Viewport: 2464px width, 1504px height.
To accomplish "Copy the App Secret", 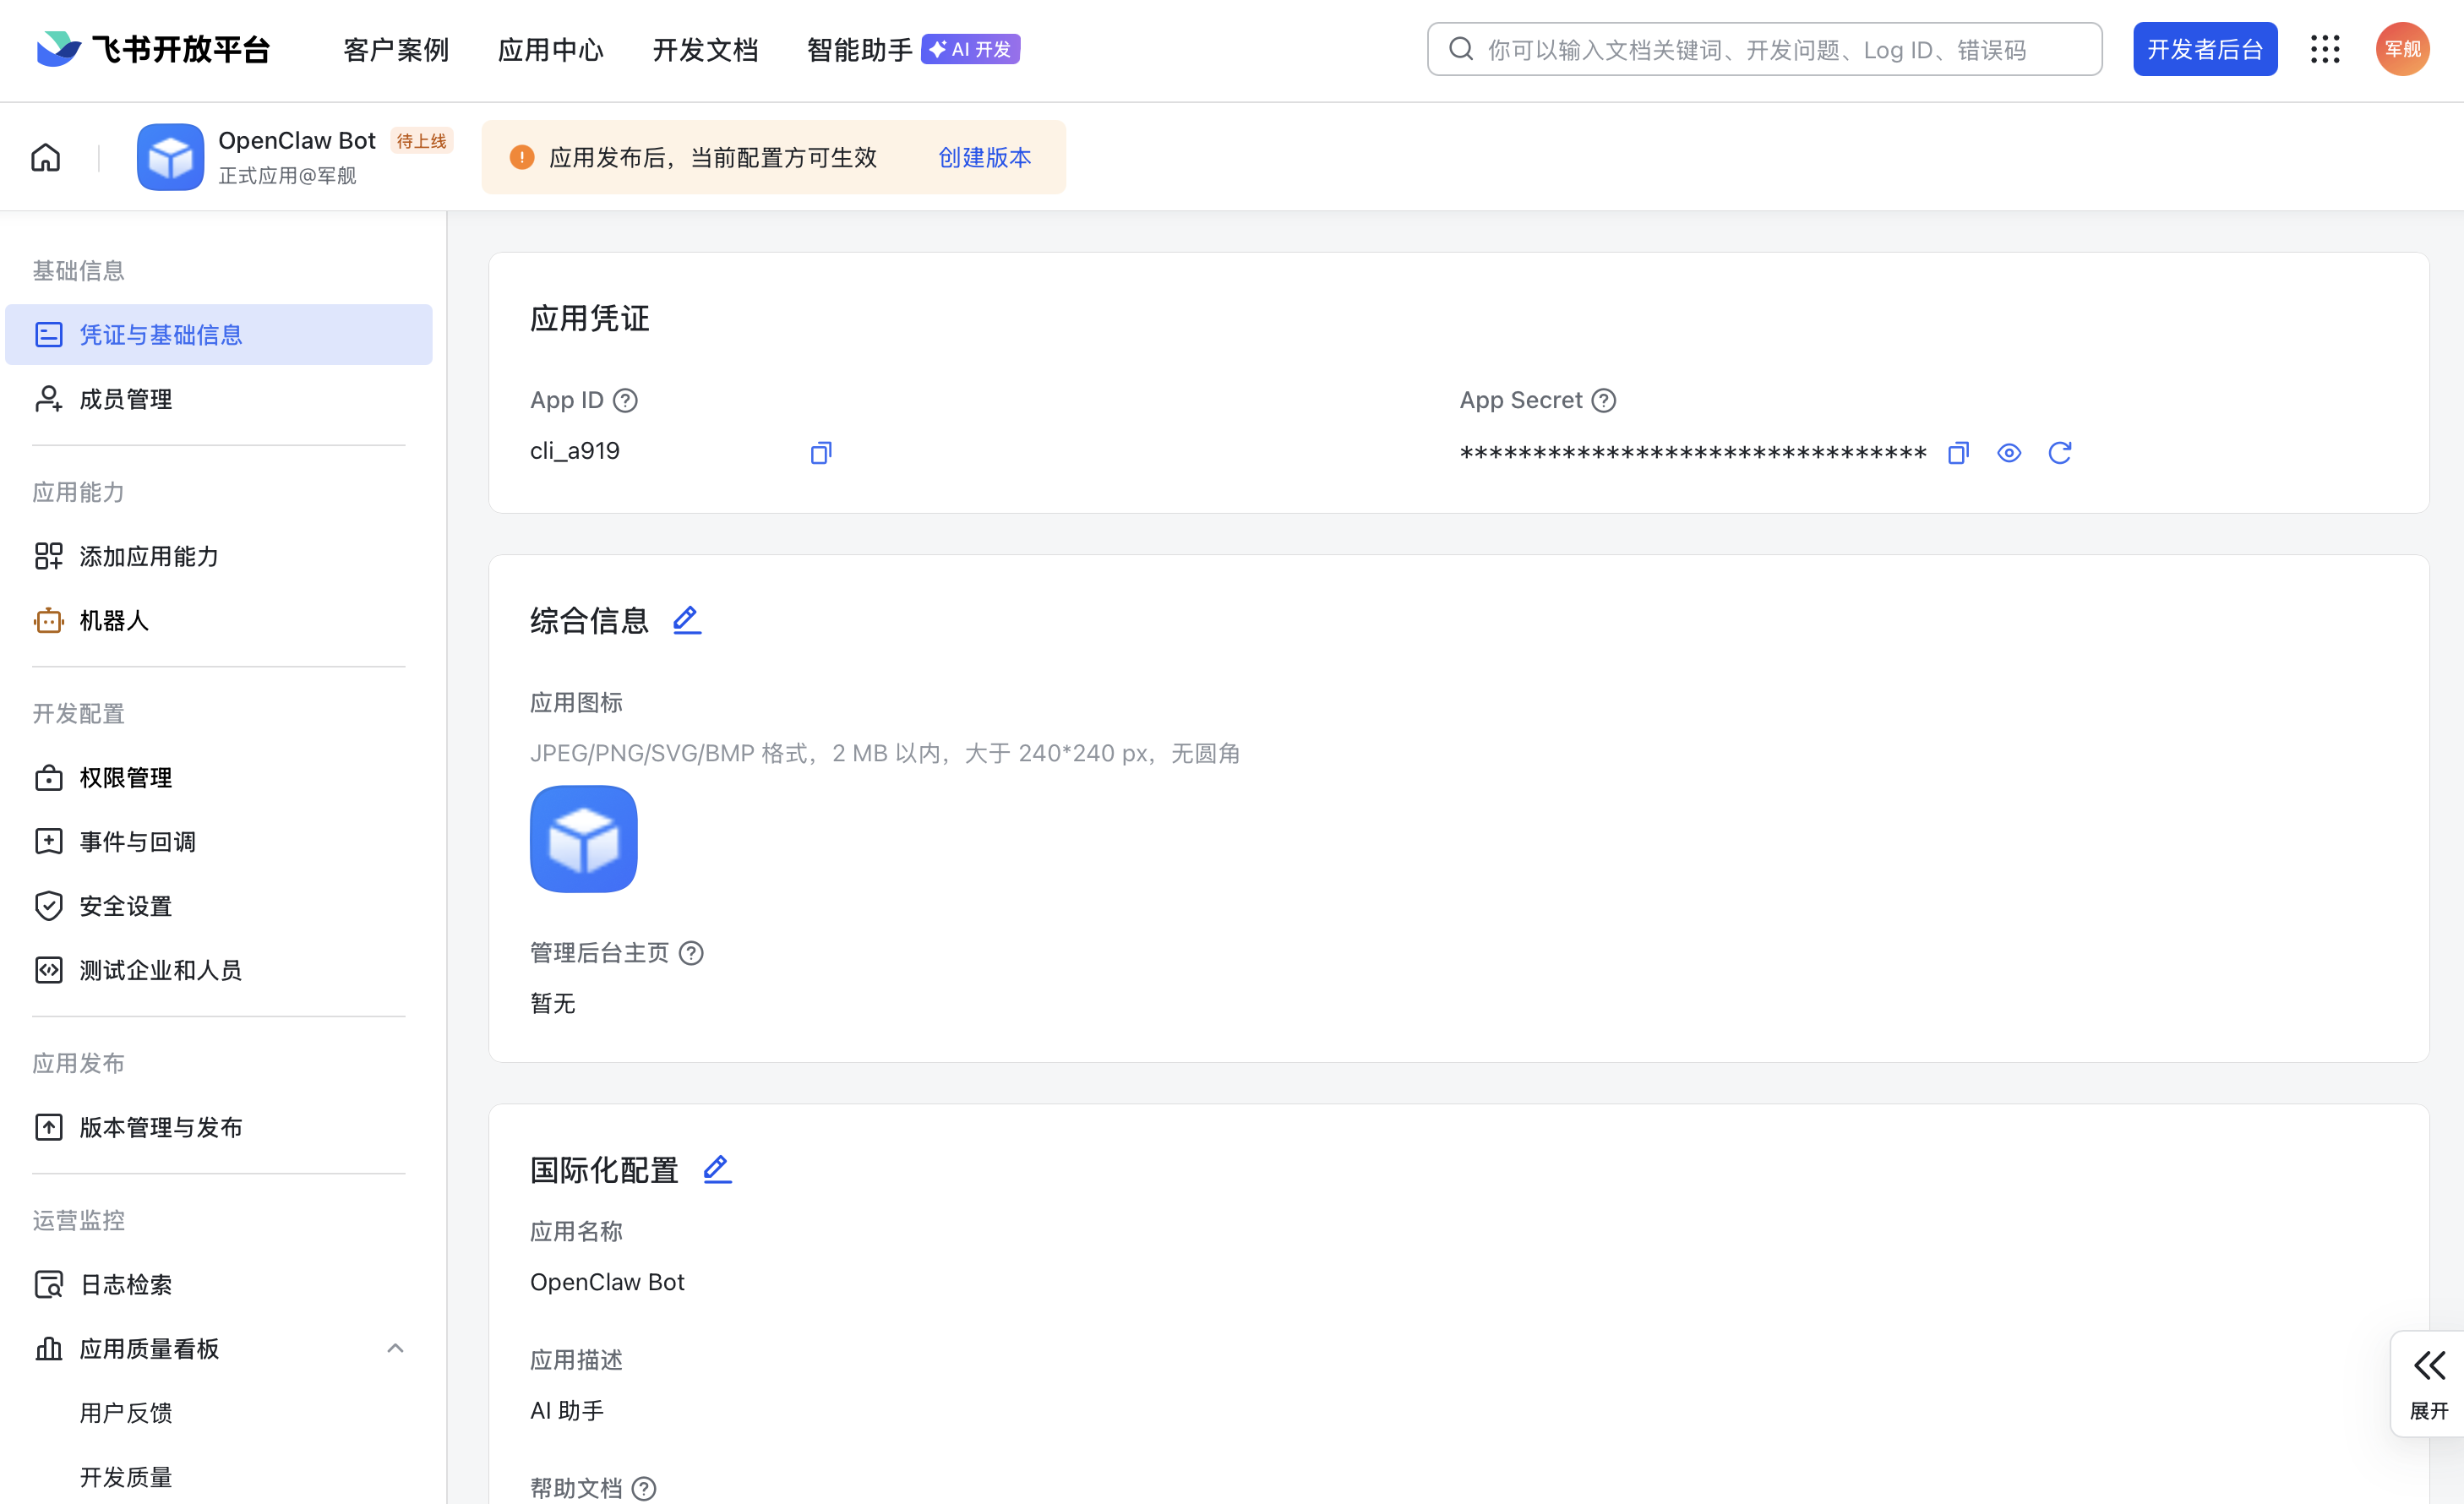I will click(1958, 453).
